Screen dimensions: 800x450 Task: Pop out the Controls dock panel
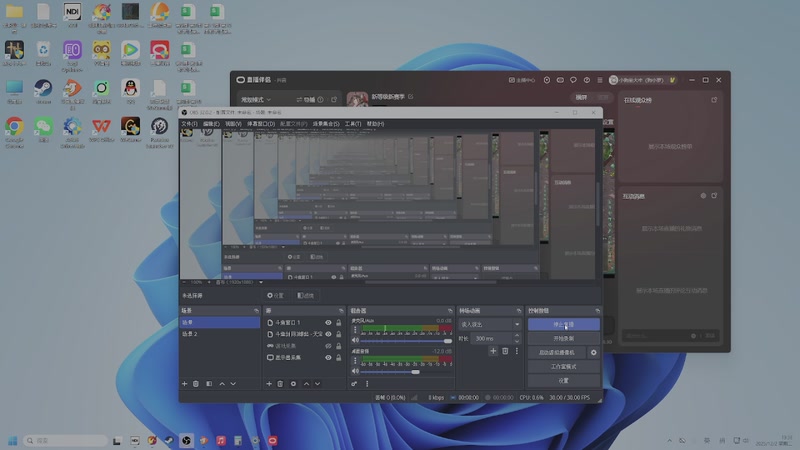(597, 311)
